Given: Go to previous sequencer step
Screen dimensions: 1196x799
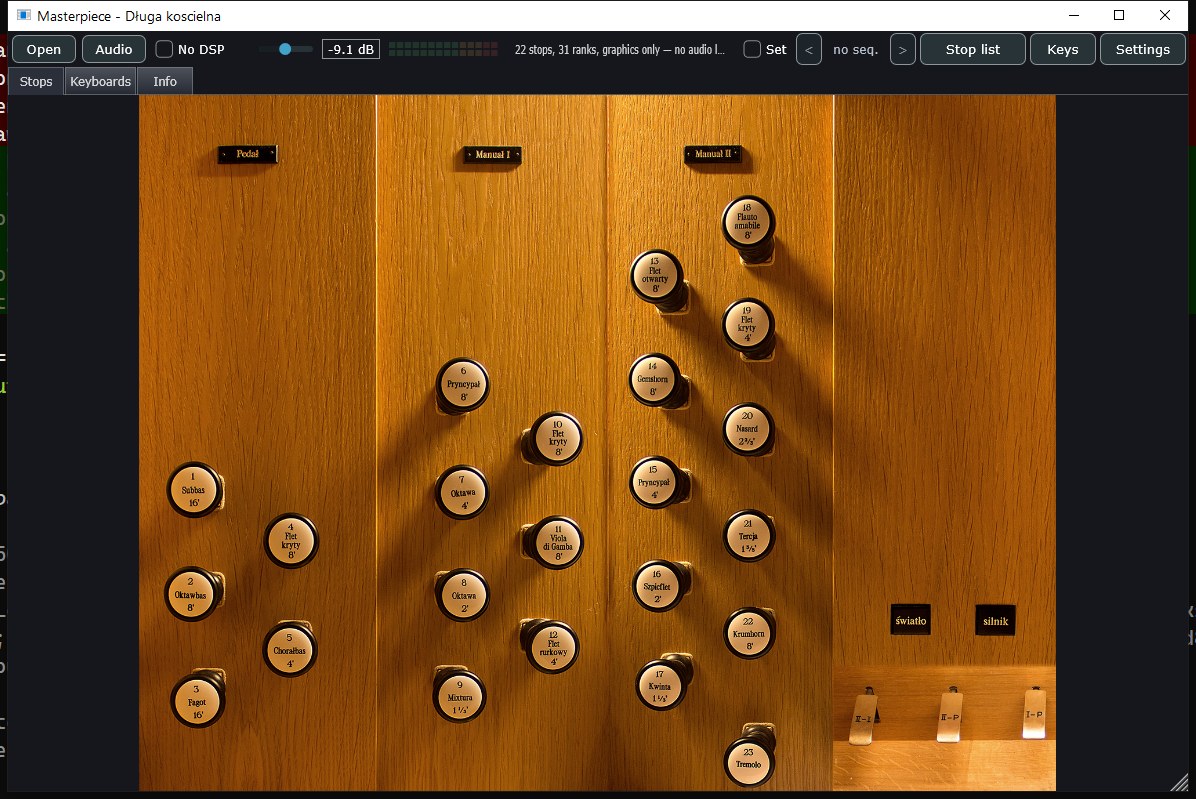Looking at the screenshot, I should [x=809, y=50].
